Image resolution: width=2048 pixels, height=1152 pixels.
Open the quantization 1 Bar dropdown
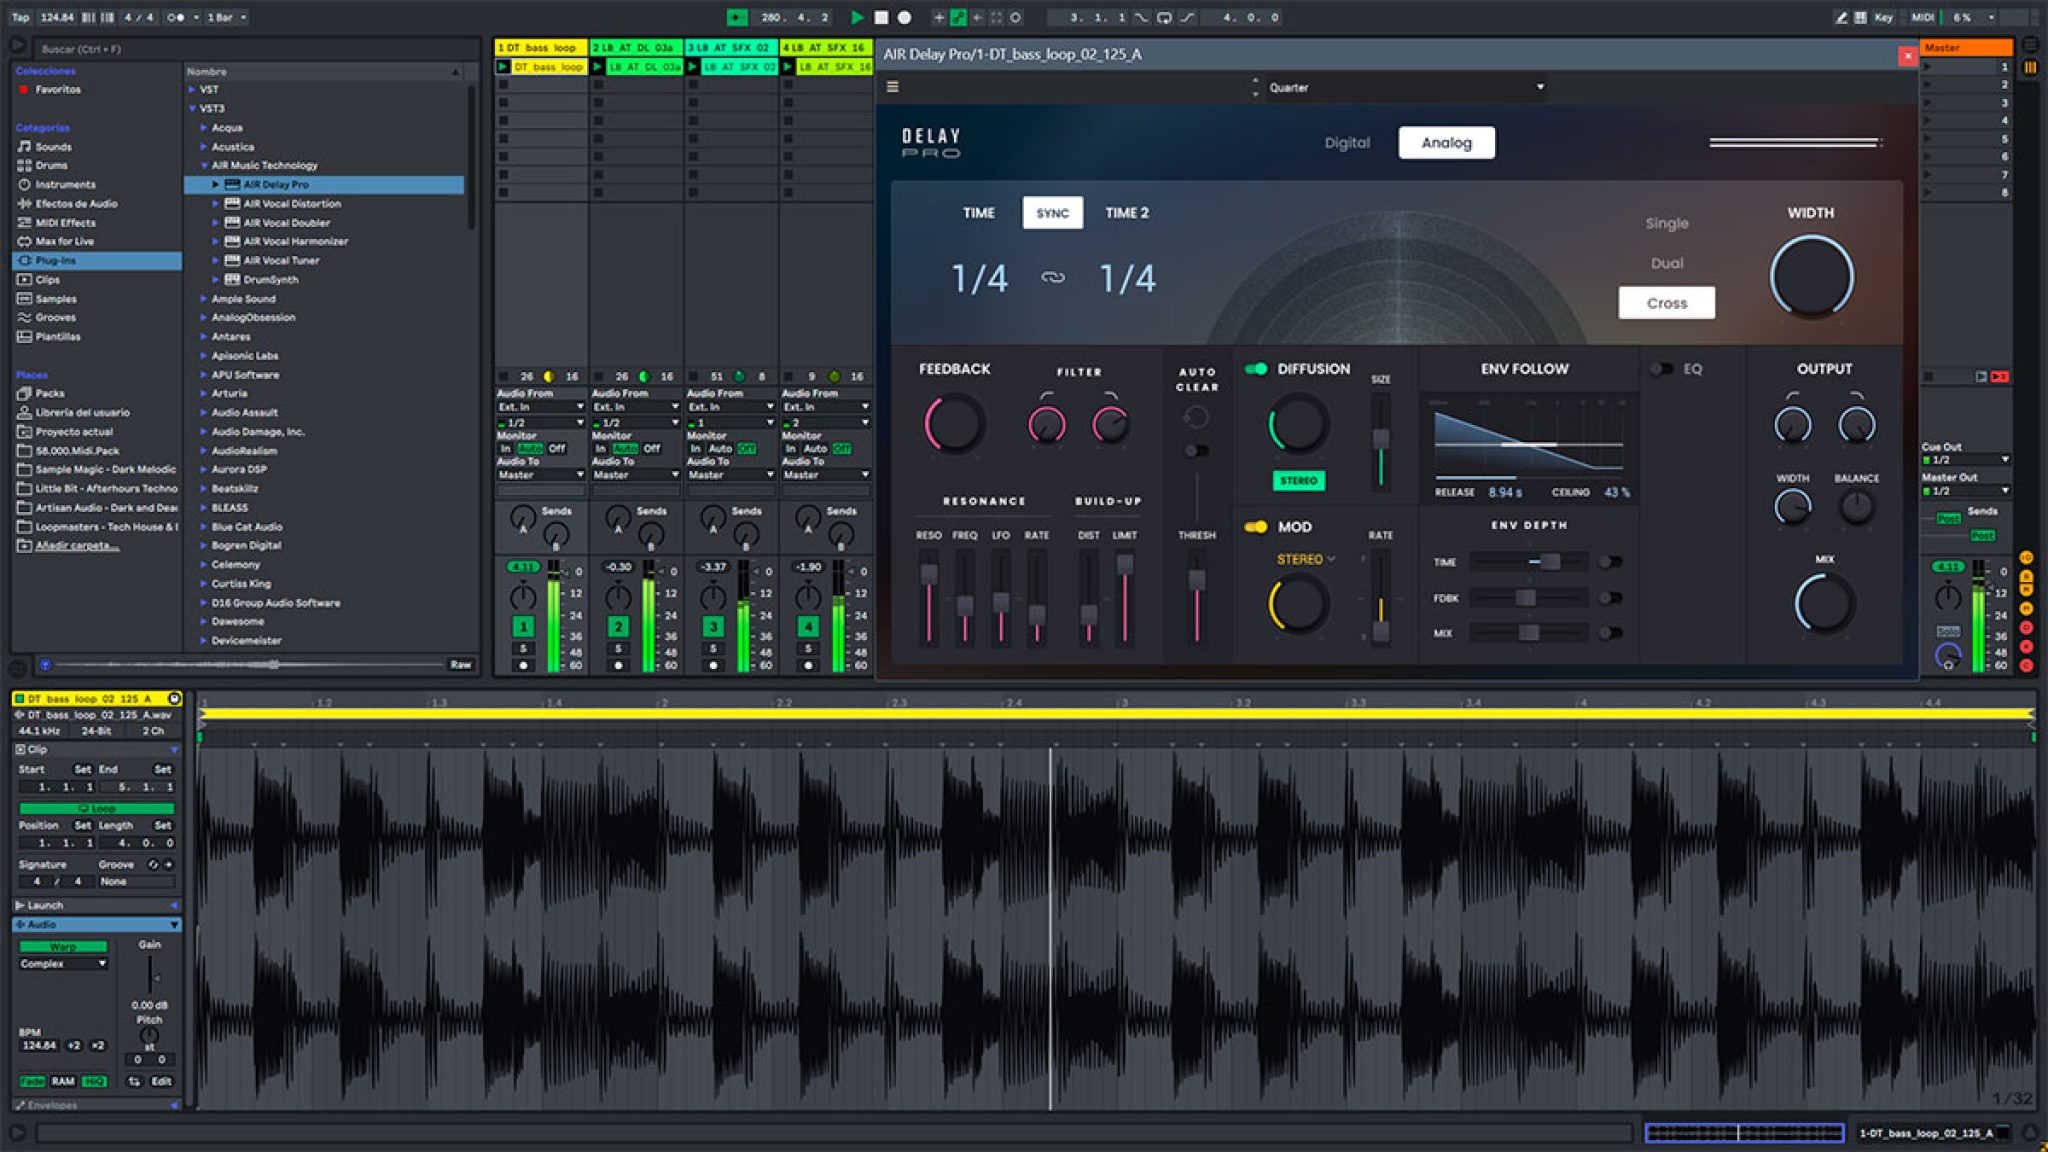[x=226, y=17]
